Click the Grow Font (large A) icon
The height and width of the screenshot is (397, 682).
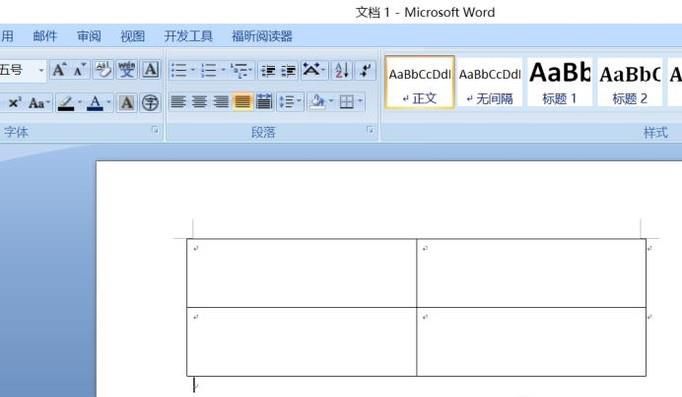coord(59,70)
